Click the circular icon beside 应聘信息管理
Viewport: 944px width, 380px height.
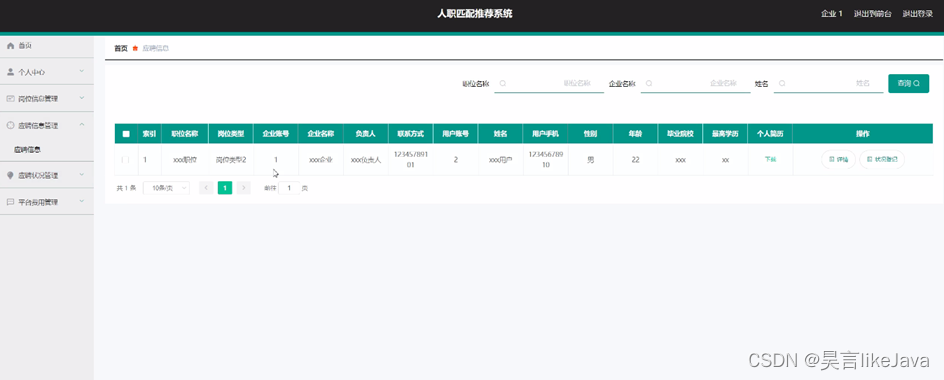(10, 125)
